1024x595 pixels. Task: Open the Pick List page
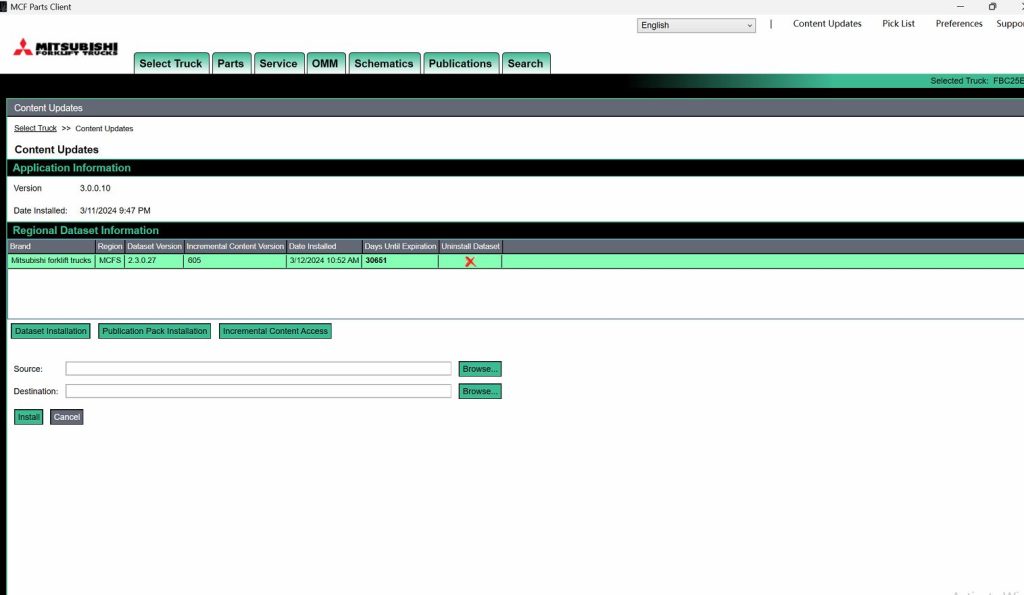click(x=897, y=23)
